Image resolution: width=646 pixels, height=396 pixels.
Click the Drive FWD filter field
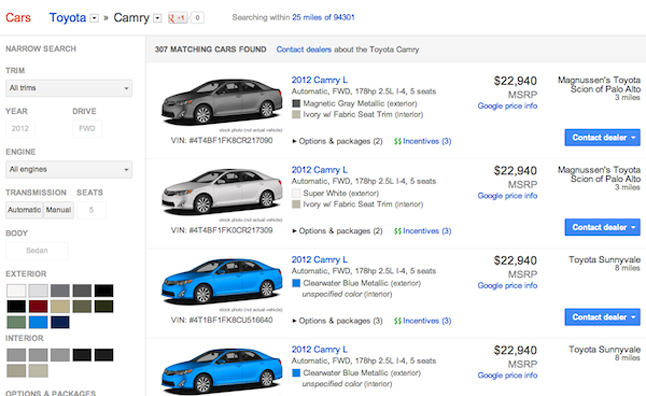[87, 129]
